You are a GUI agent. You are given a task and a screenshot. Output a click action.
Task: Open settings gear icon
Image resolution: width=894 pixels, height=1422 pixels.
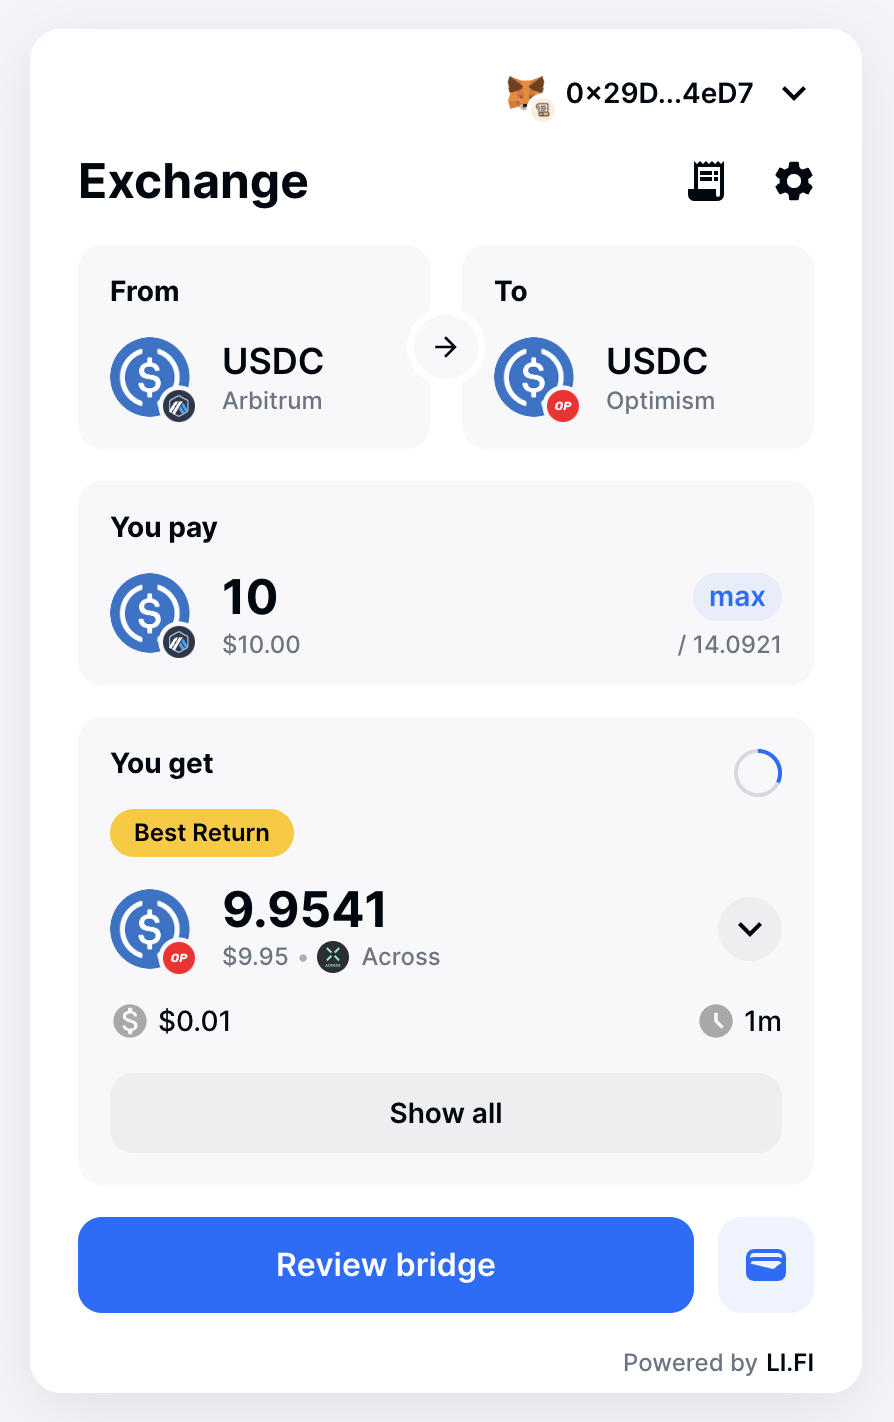point(794,181)
